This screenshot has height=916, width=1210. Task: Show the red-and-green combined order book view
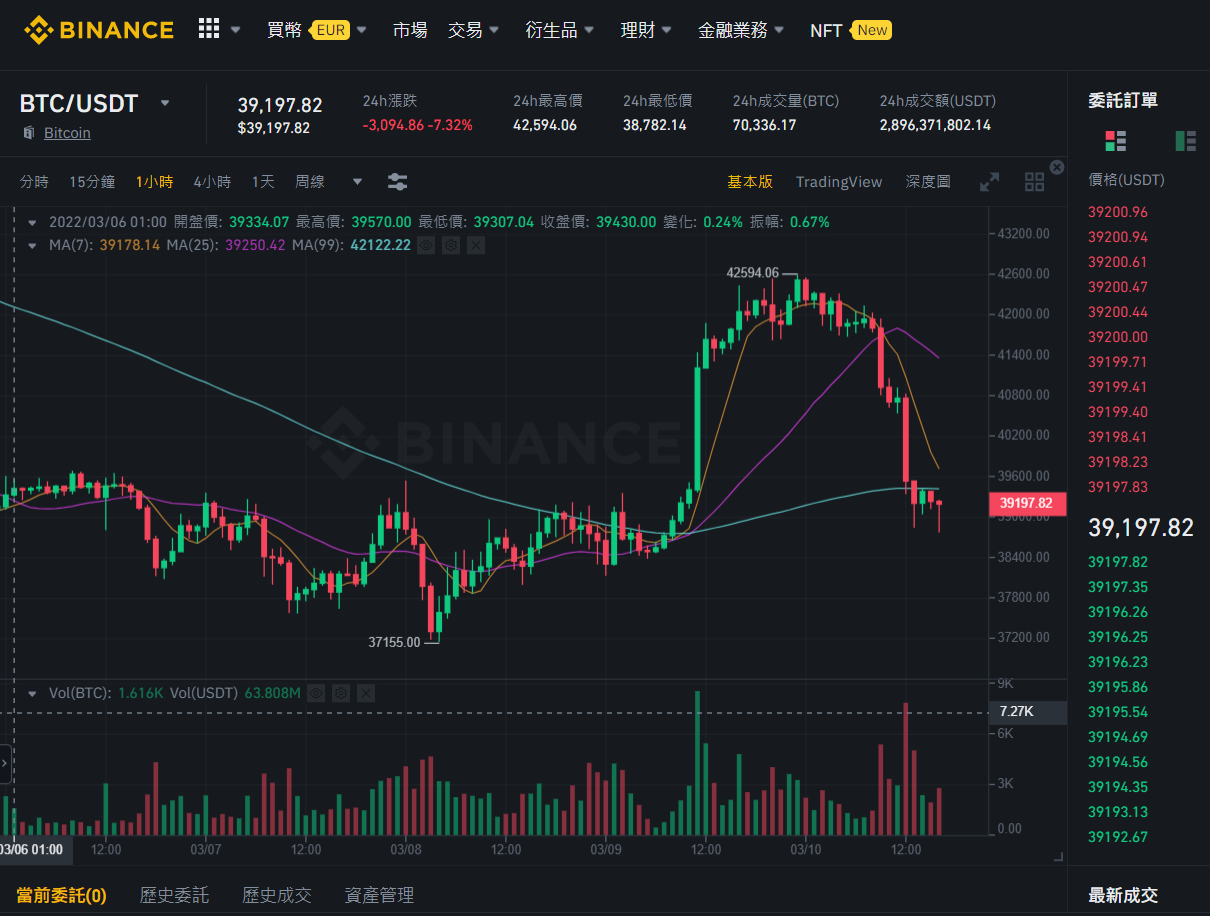pyautogui.click(x=1115, y=140)
